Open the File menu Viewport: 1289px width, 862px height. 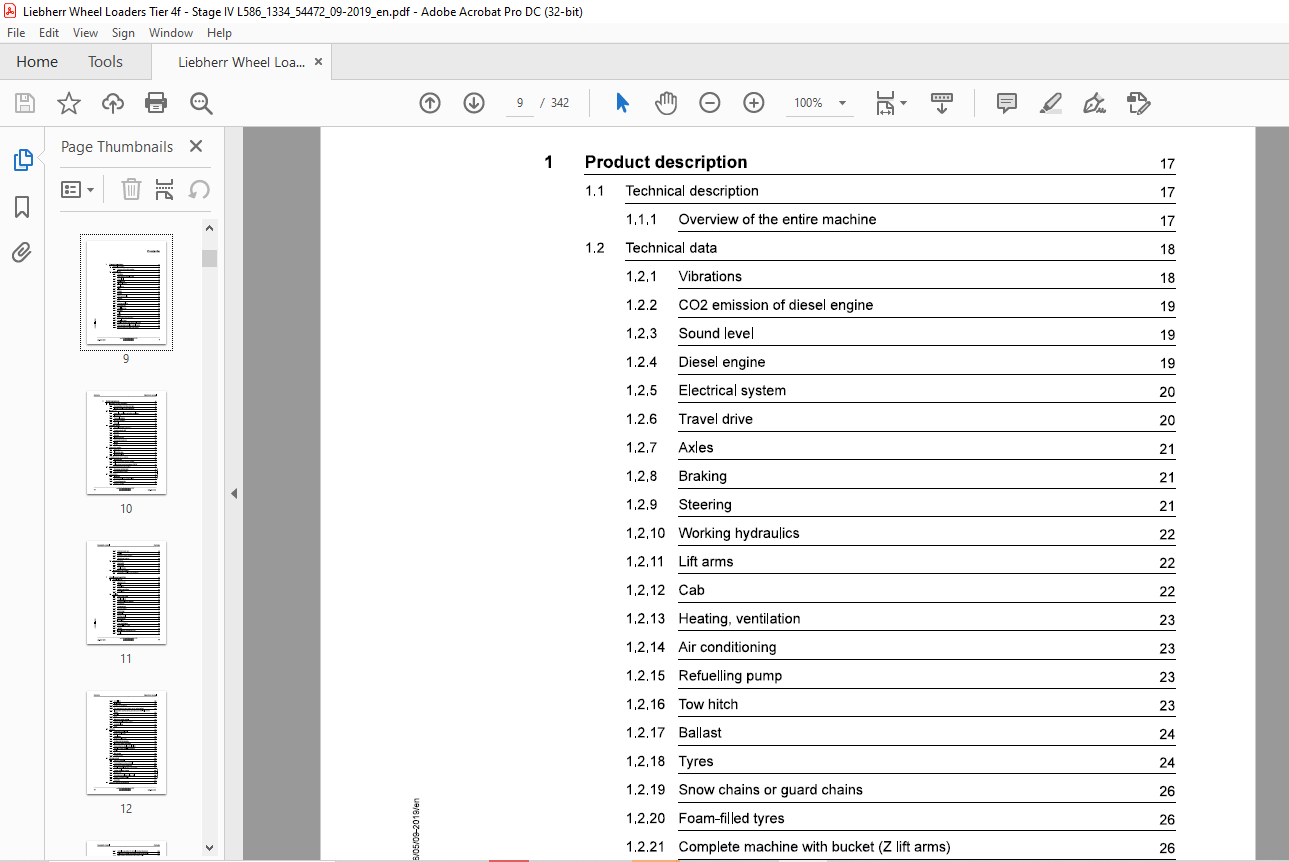16,33
